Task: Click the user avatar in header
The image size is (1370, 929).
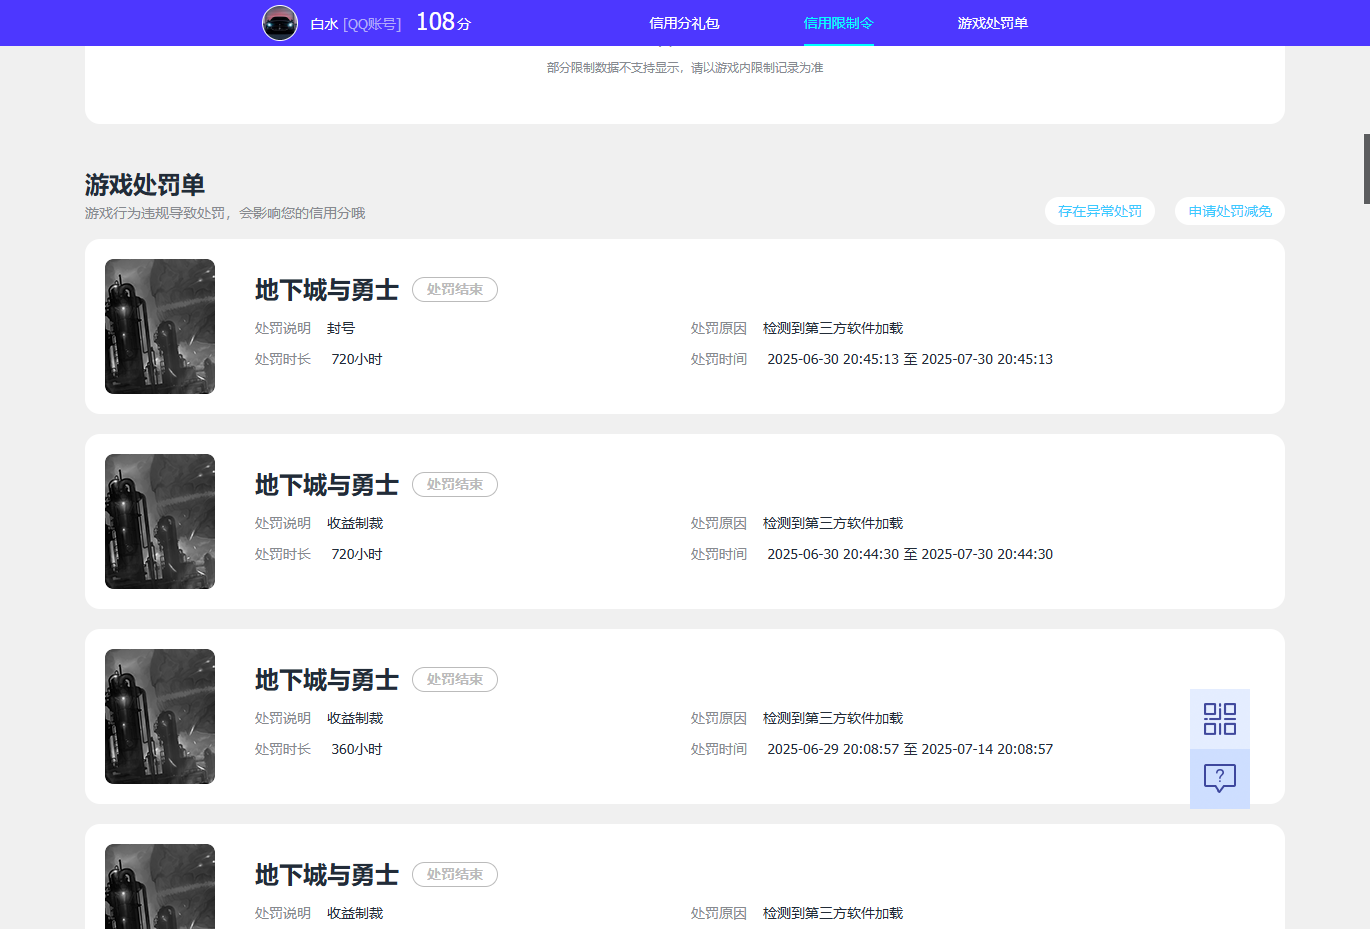Action: (x=280, y=23)
